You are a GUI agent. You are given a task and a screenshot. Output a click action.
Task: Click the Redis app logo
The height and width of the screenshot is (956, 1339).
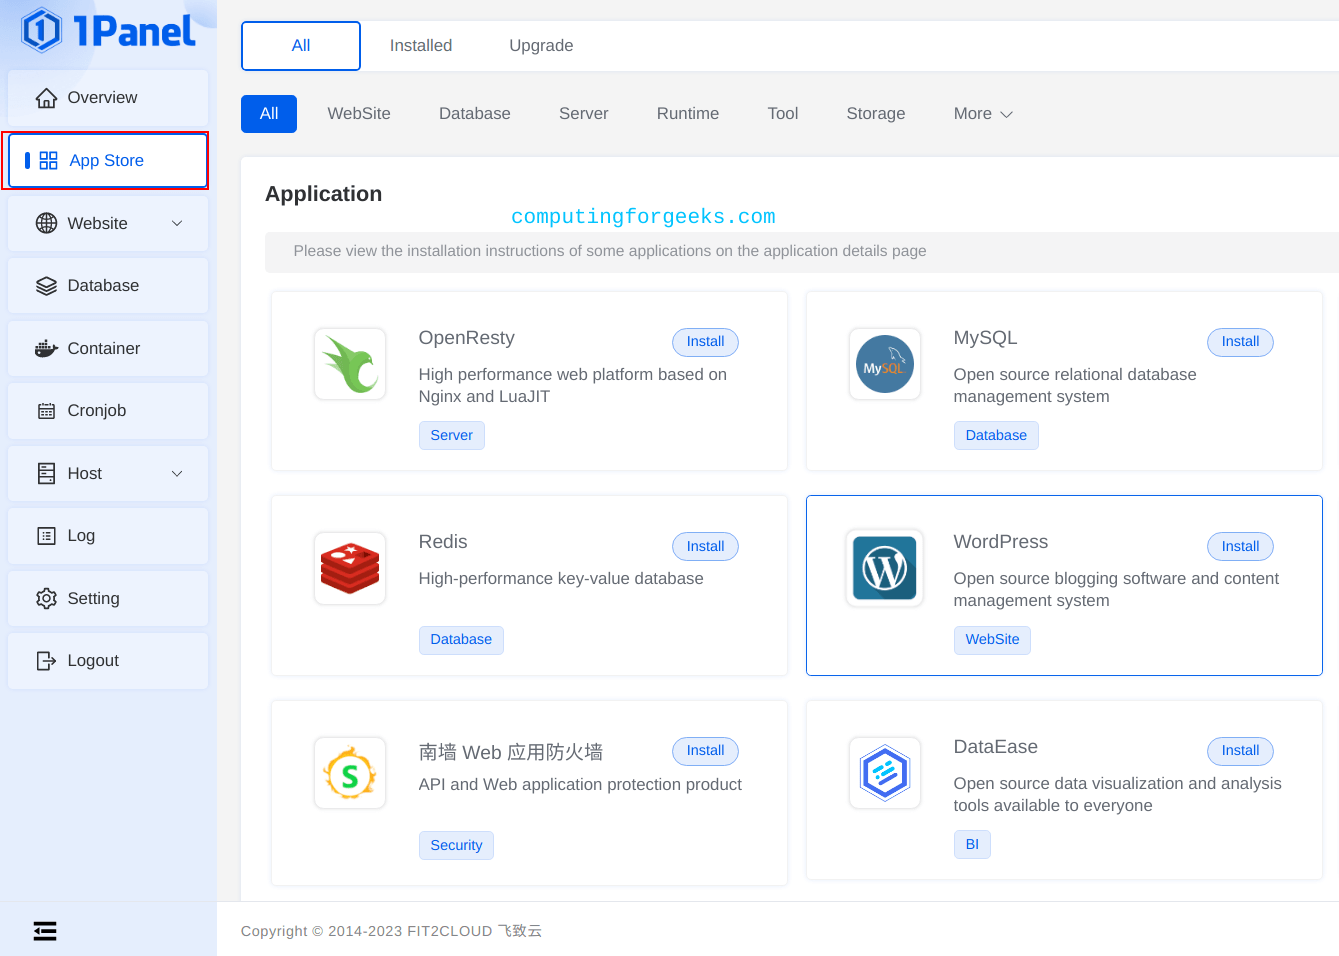[x=349, y=567]
